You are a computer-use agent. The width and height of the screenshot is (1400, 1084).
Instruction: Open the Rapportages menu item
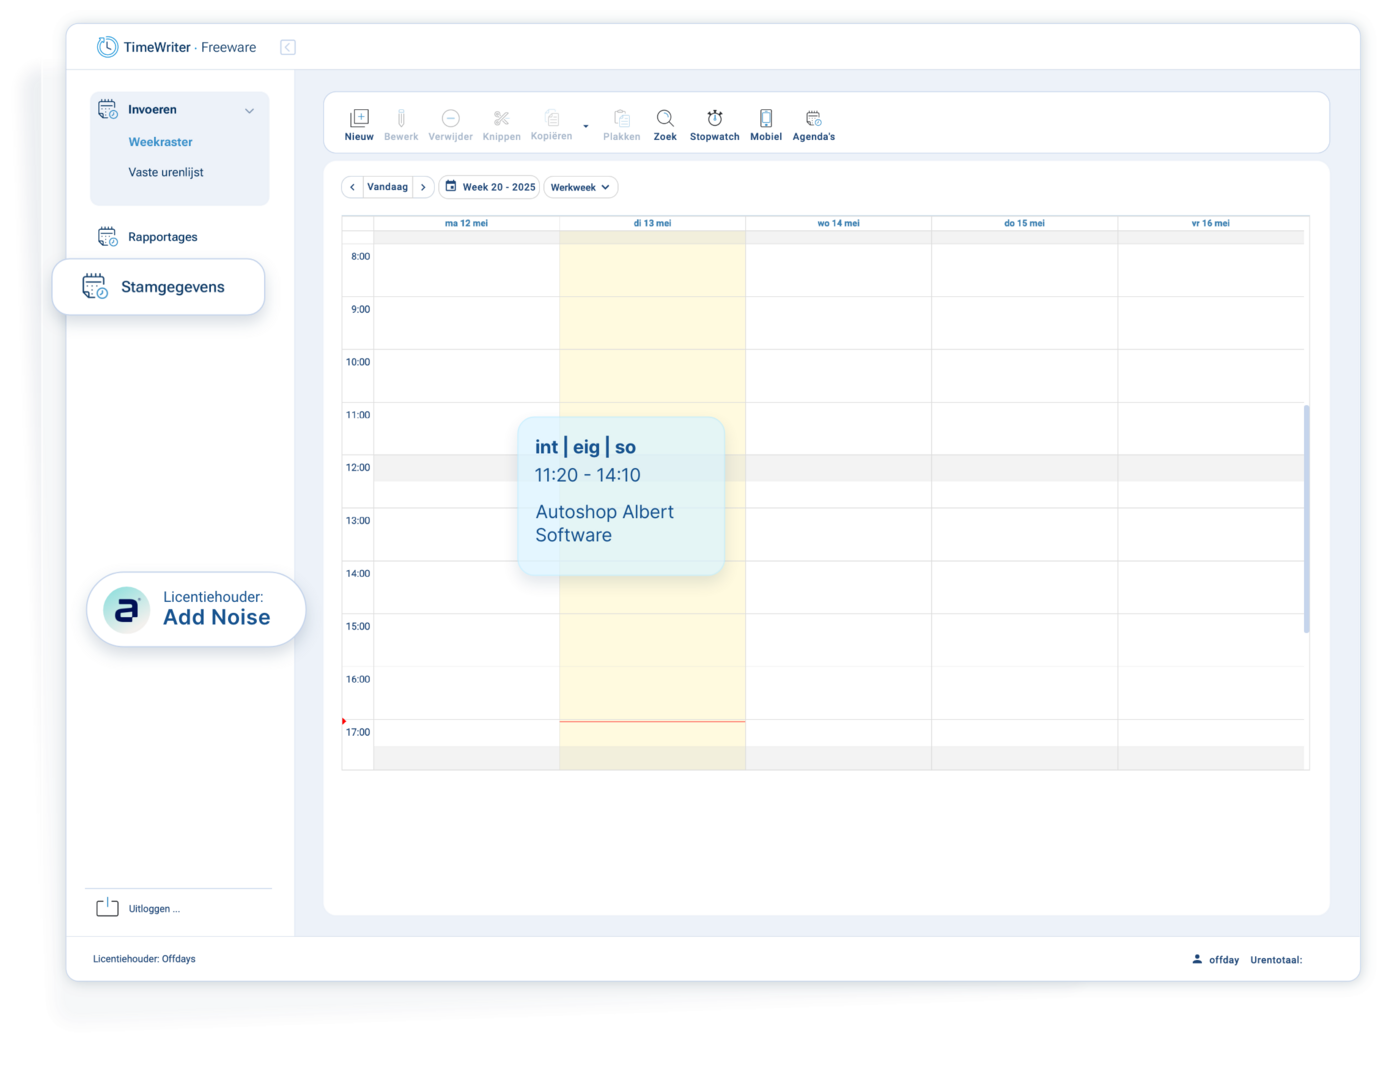162,237
